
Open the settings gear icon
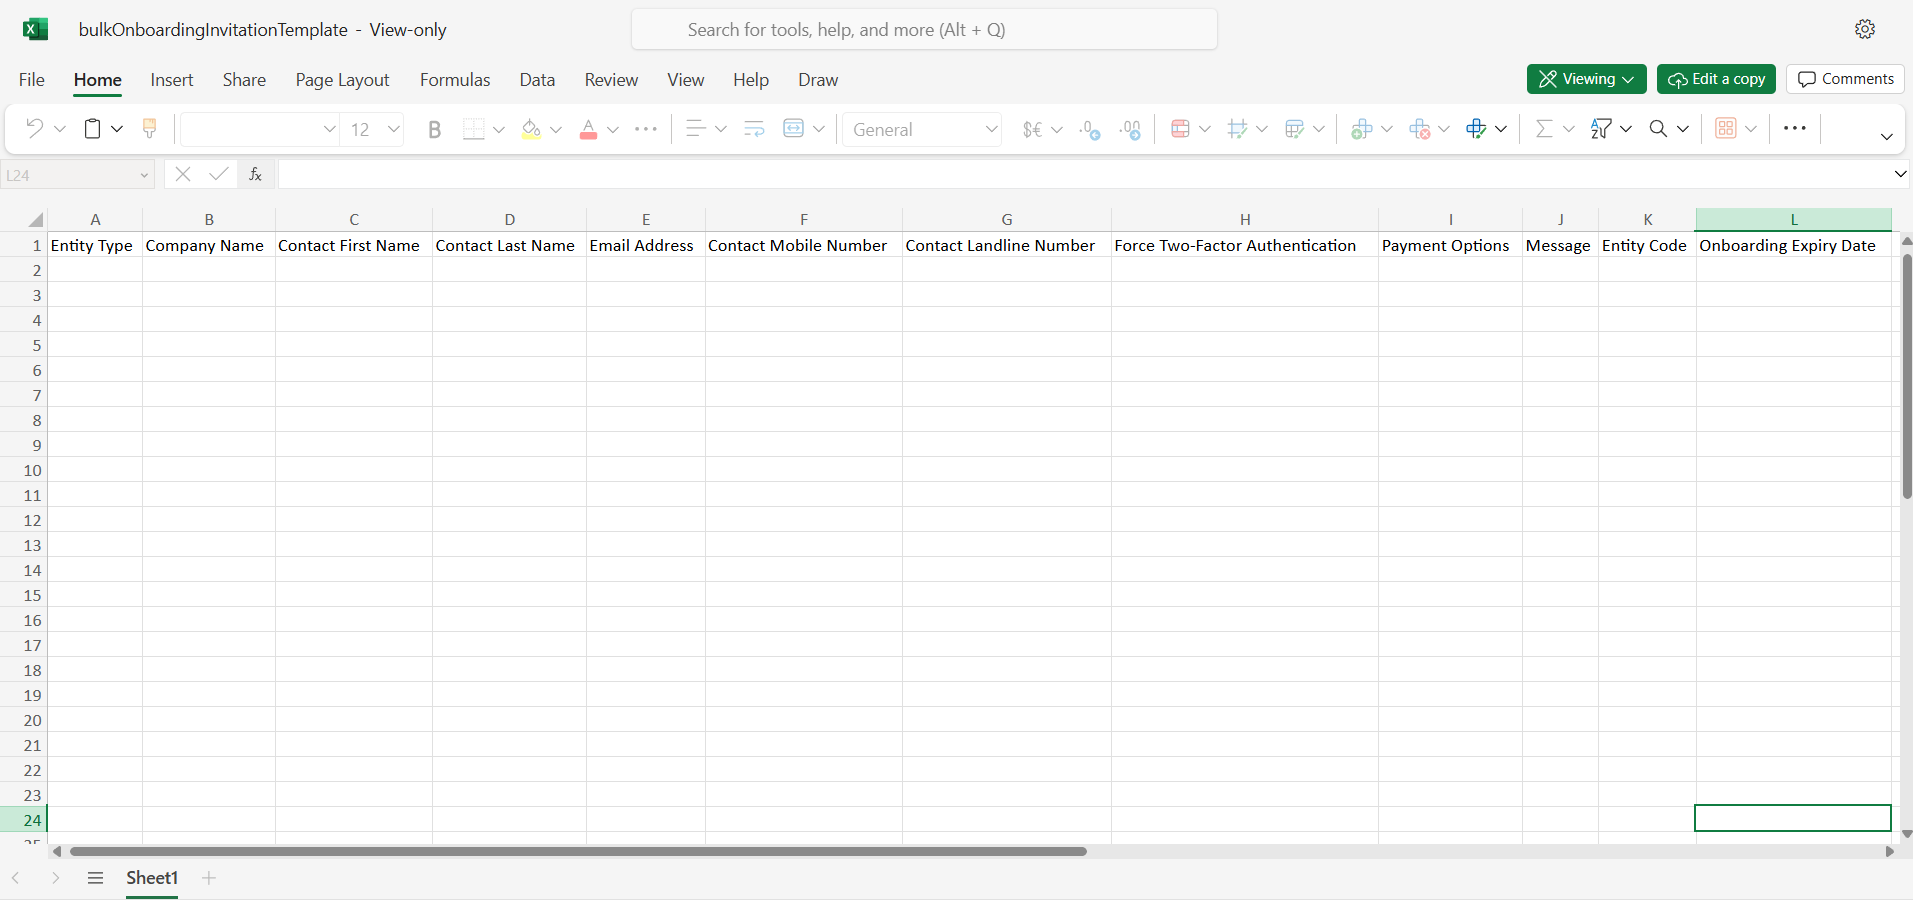(1865, 30)
